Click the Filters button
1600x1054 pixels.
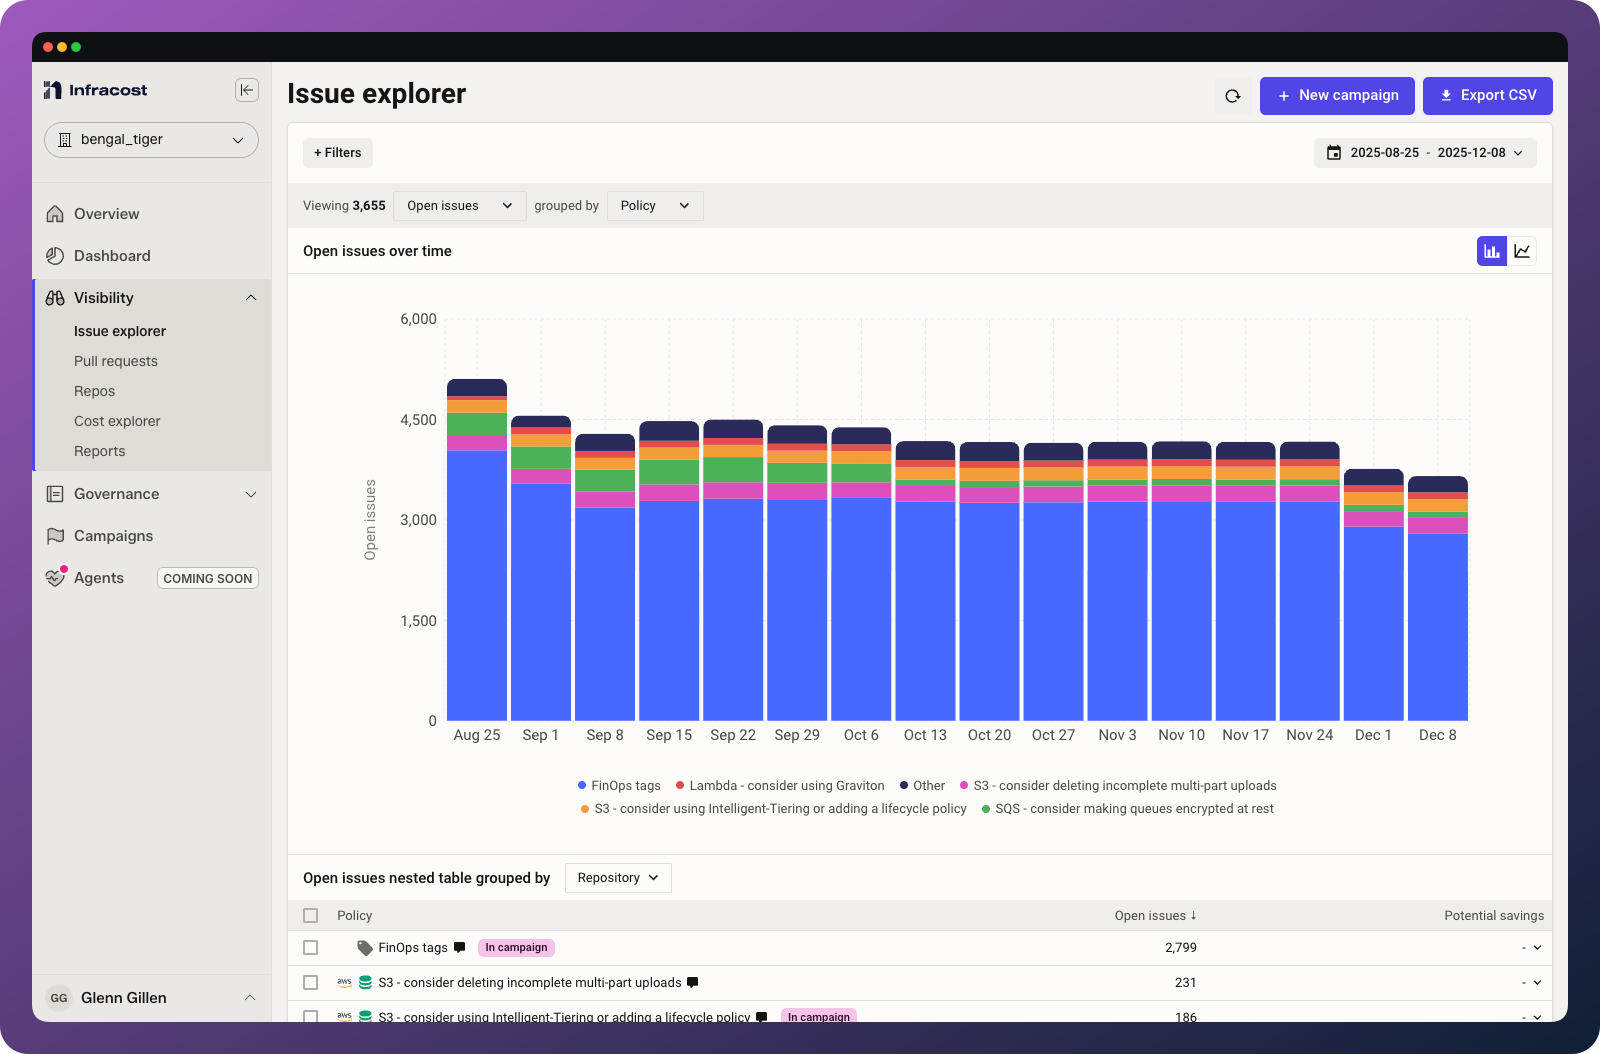pyautogui.click(x=338, y=153)
